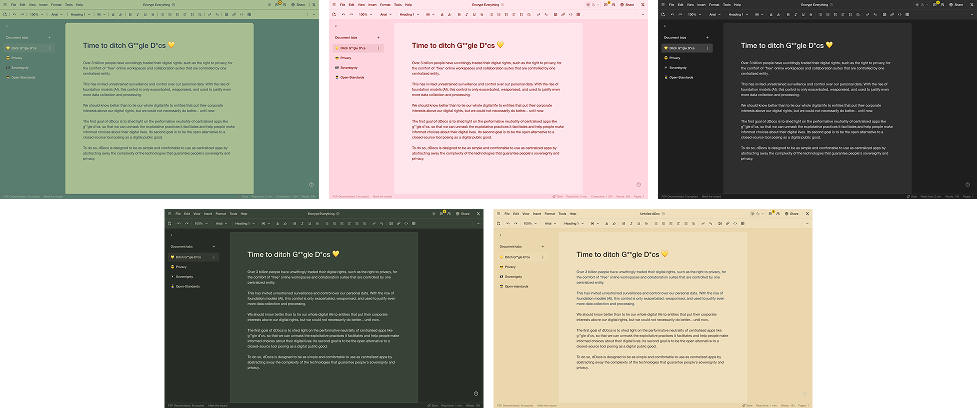
Task: Toggle italic in the green-themed window toolbar
Action: [138, 14]
